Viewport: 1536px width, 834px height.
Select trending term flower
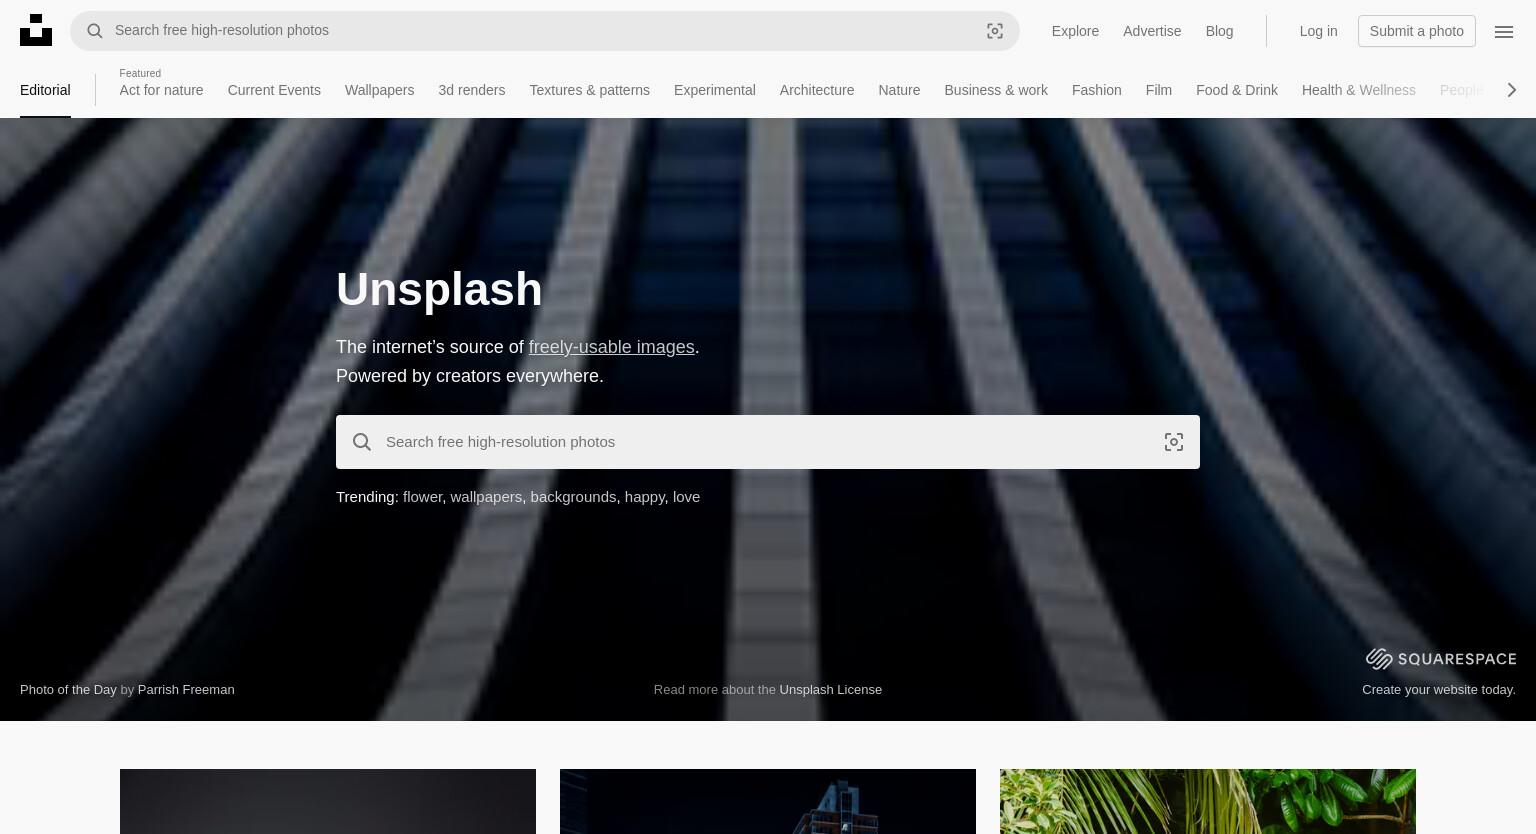(x=422, y=497)
